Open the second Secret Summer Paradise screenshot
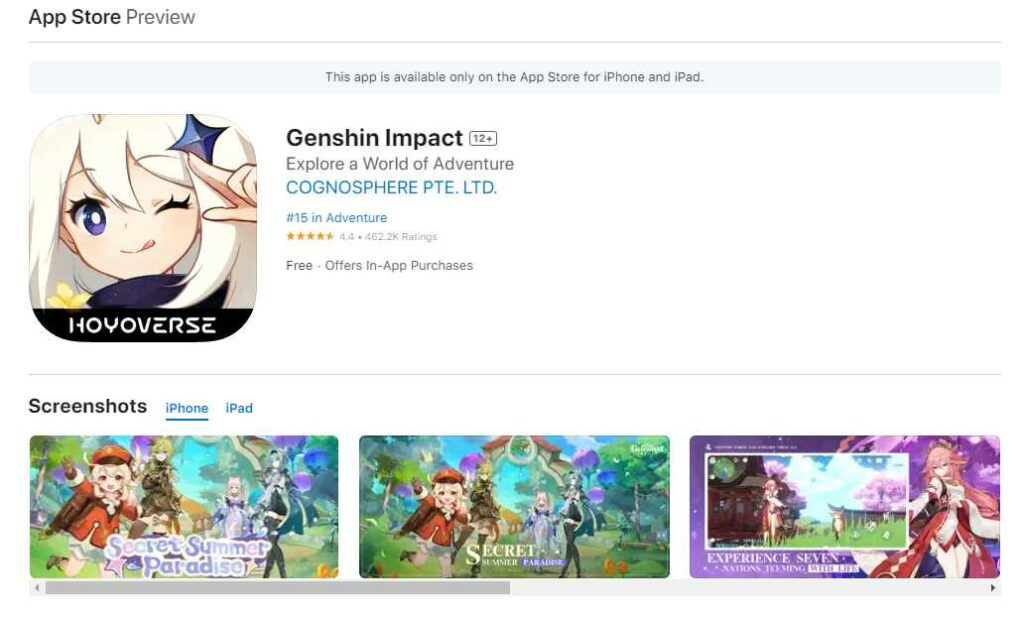 click(x=515, y=507)
